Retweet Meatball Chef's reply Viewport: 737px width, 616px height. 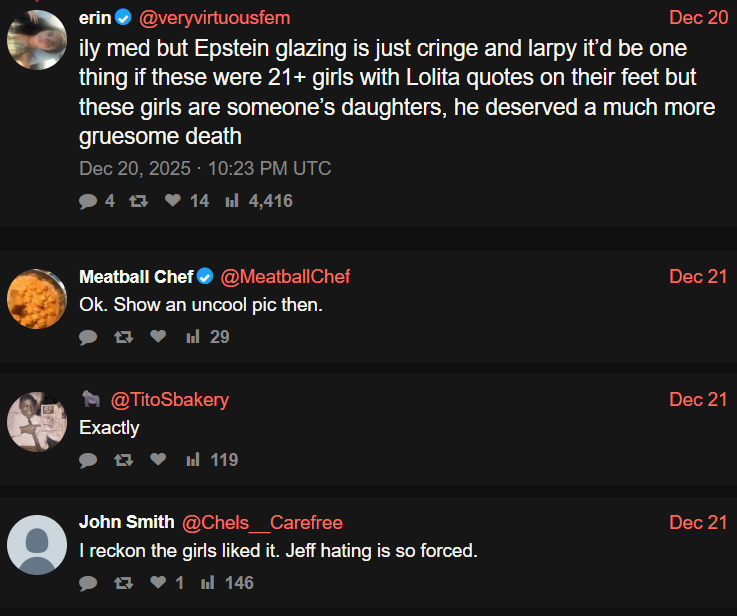123,337
